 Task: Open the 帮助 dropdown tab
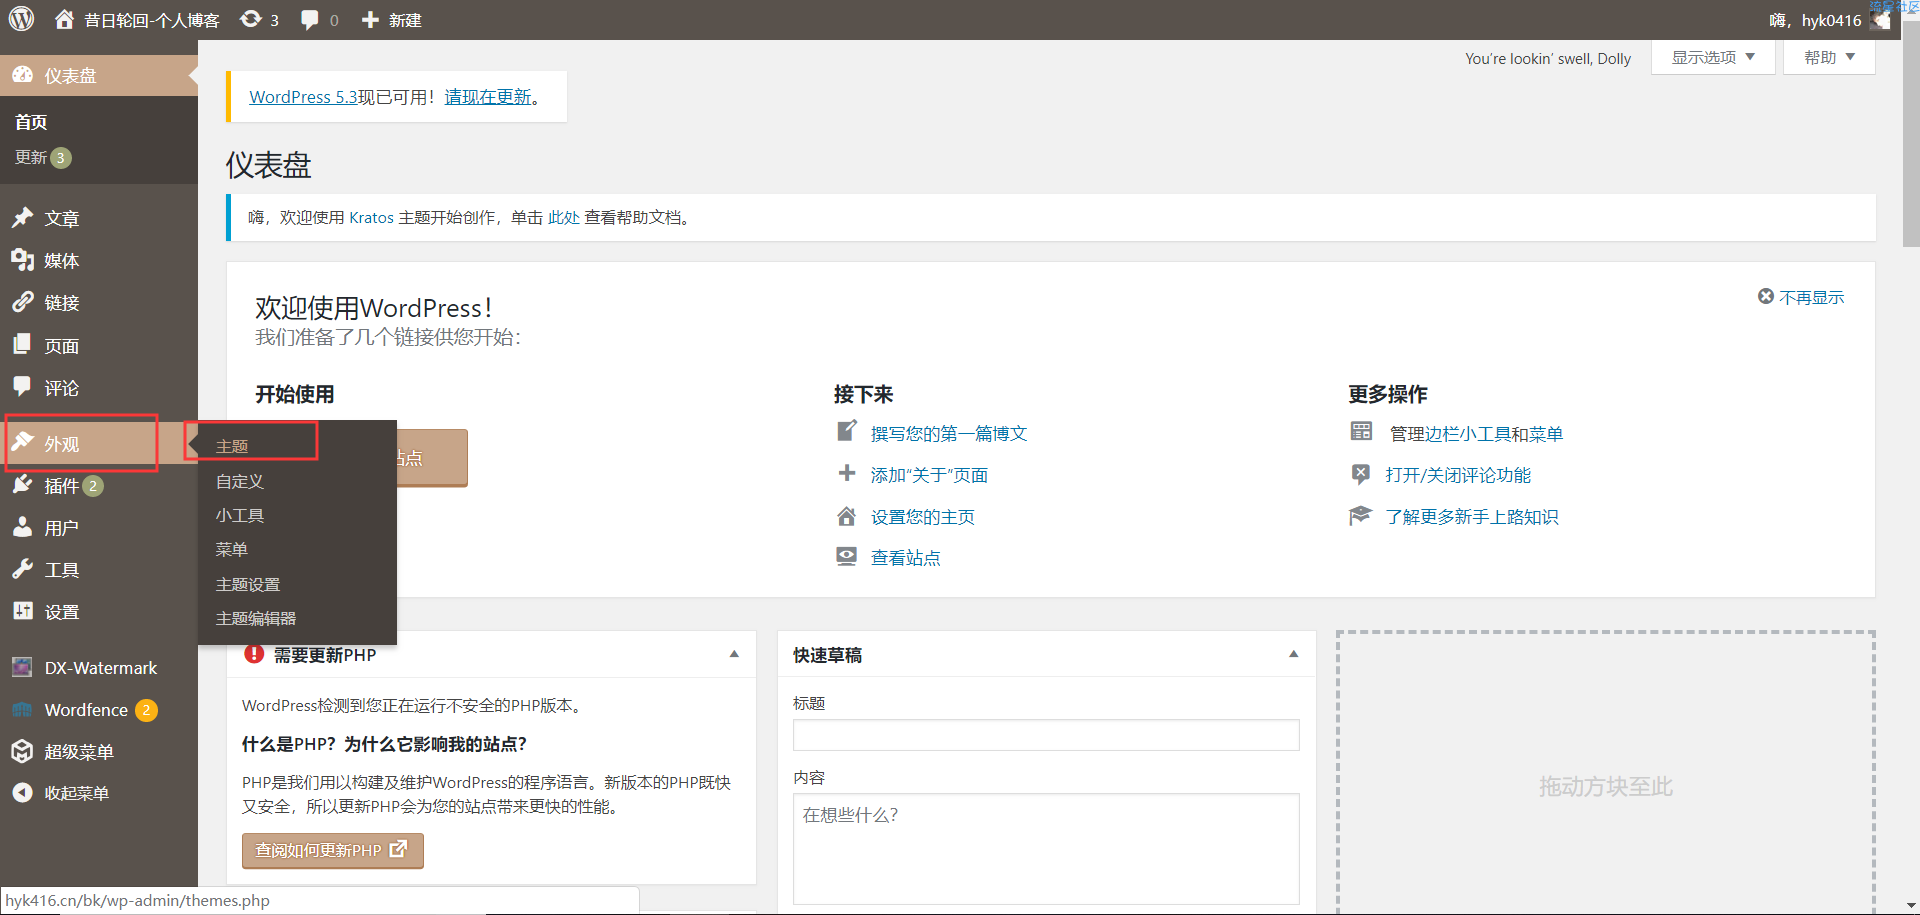(x=1829, y=58)
